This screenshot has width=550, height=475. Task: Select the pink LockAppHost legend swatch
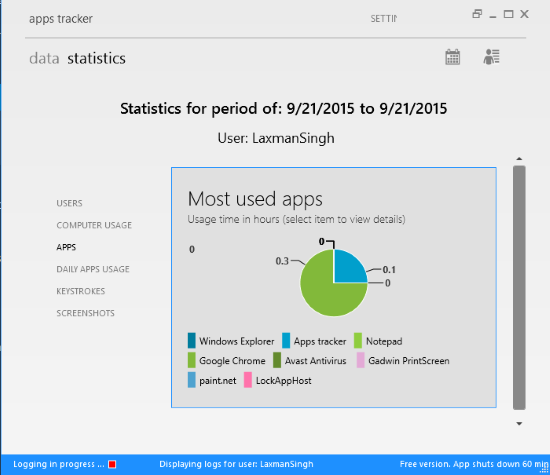pos(248,380)
